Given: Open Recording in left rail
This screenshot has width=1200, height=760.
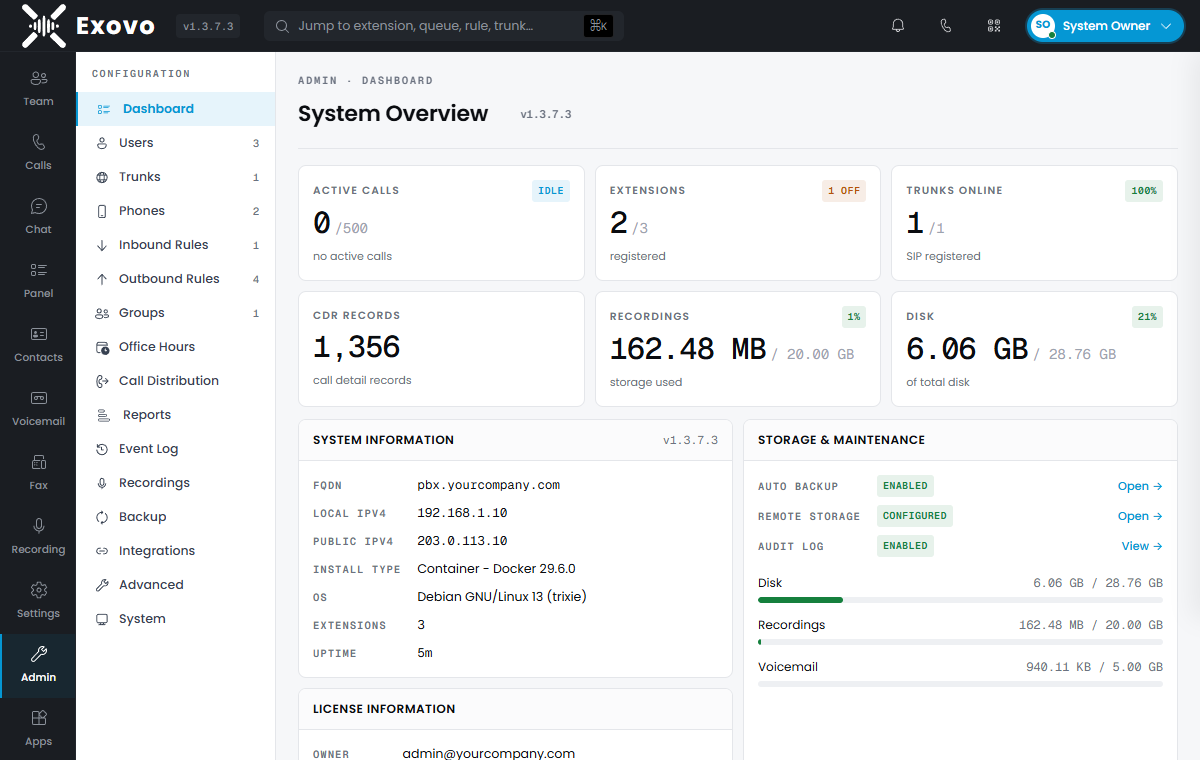Looking at the screenshot, I should point(38,536).
